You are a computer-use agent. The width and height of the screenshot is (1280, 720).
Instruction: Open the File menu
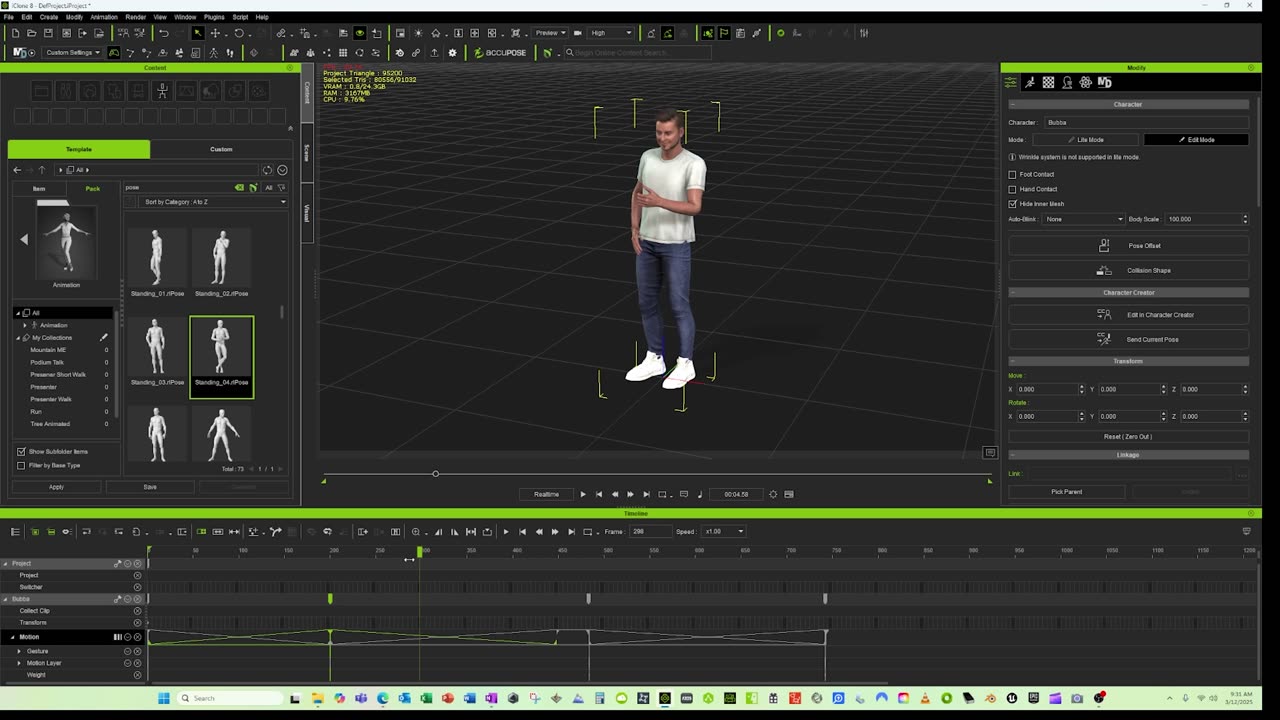[x=8, y=17]
